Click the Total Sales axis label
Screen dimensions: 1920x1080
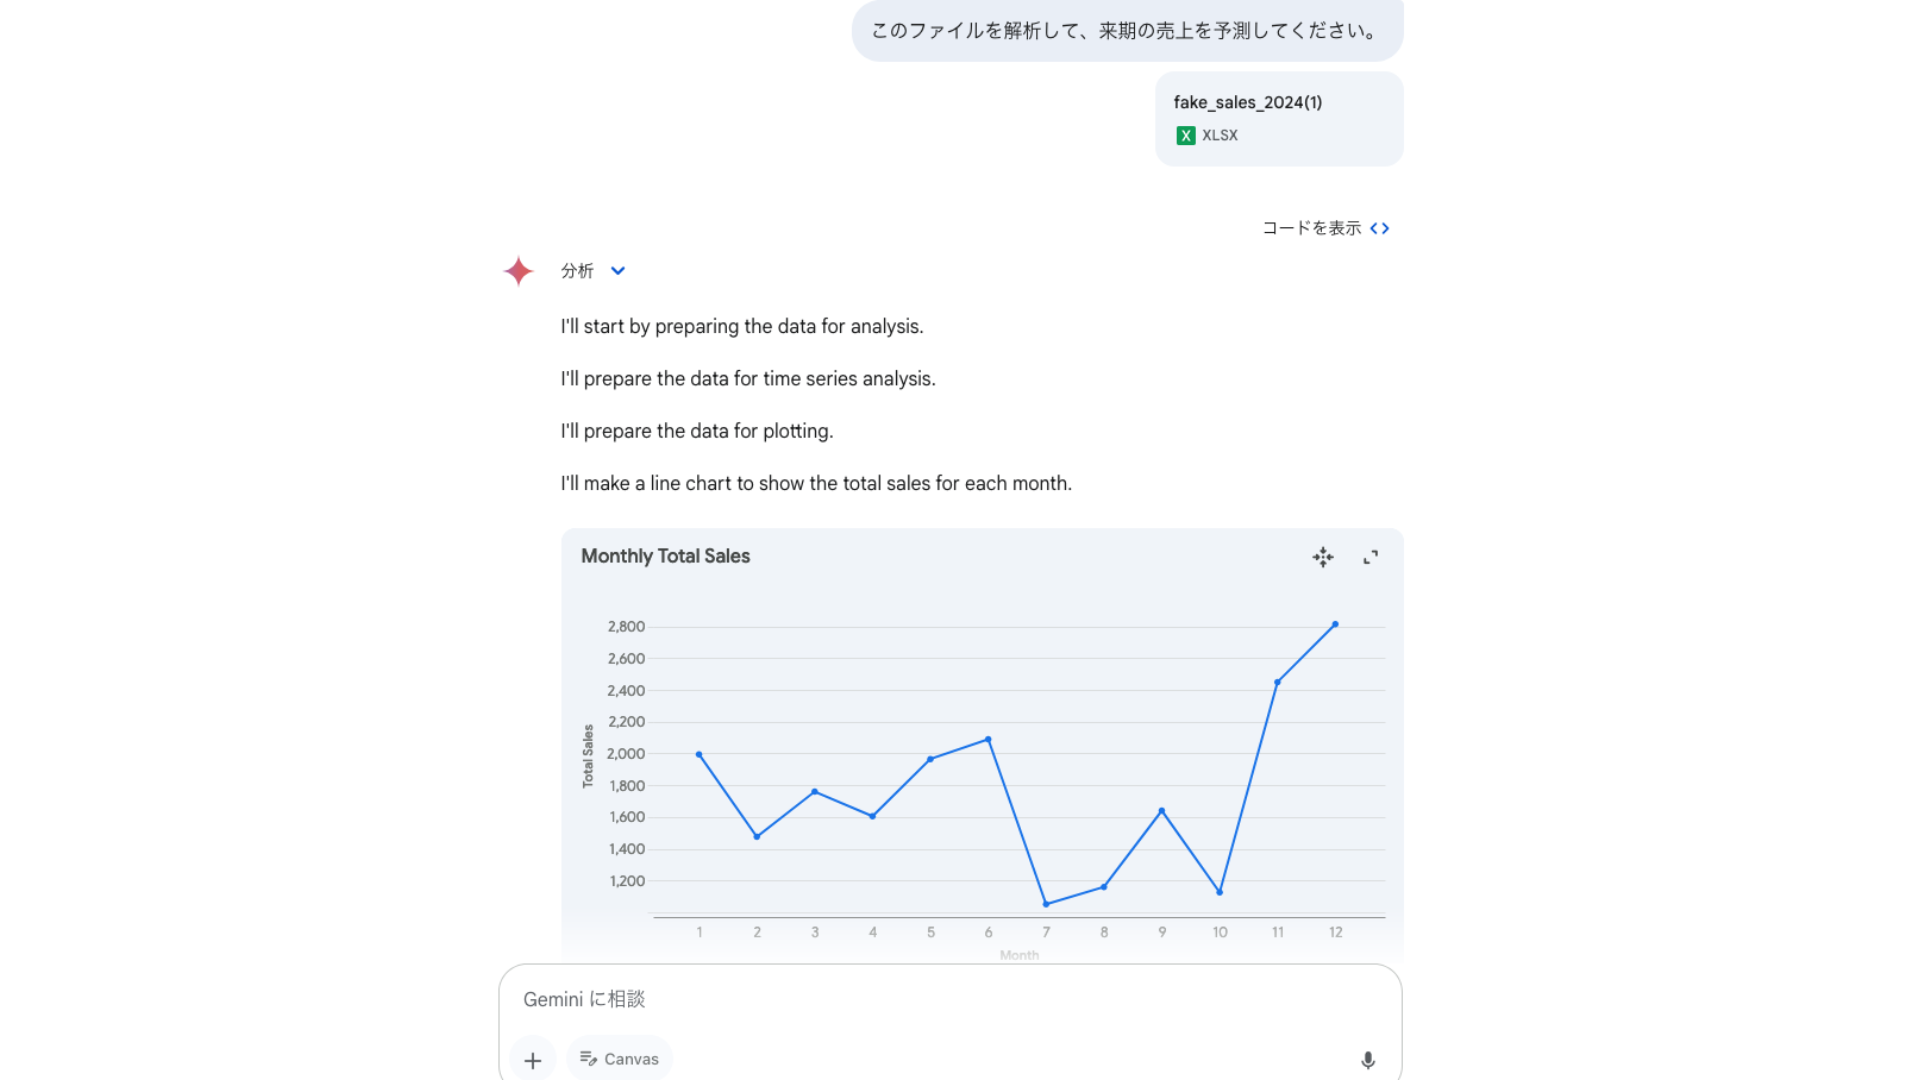[589, 753]
